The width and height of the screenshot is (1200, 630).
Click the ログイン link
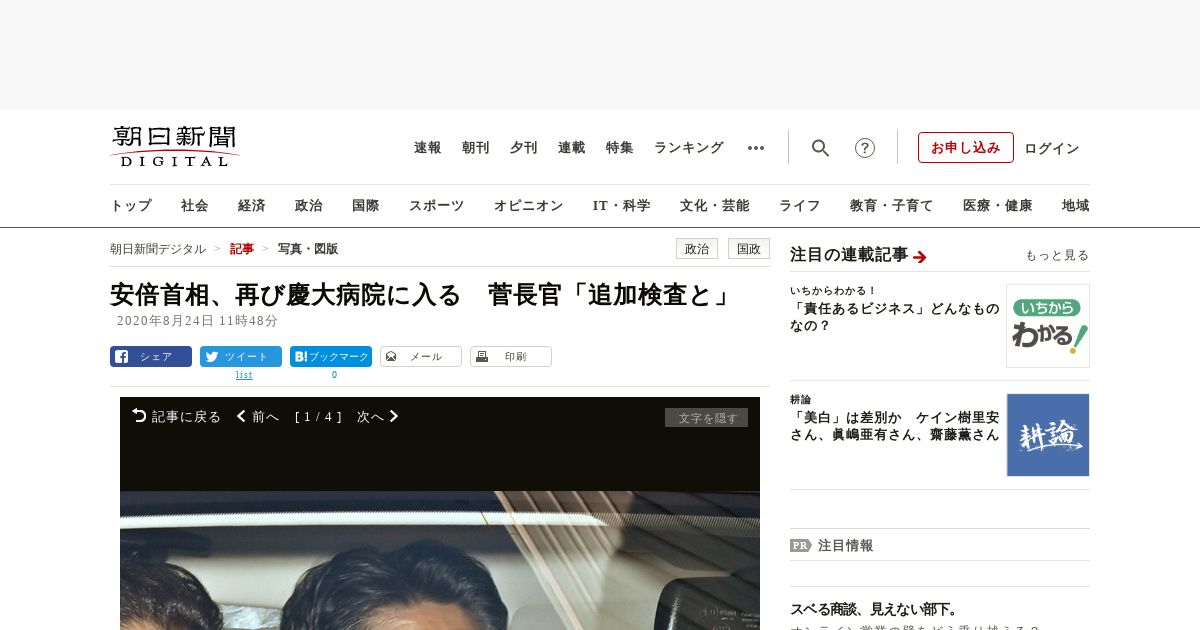(x=1052, y=148)
